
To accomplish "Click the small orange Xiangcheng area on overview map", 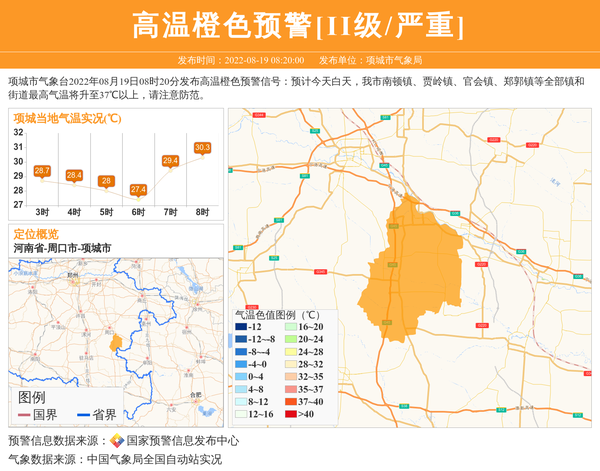I will [x=116, y=342].
